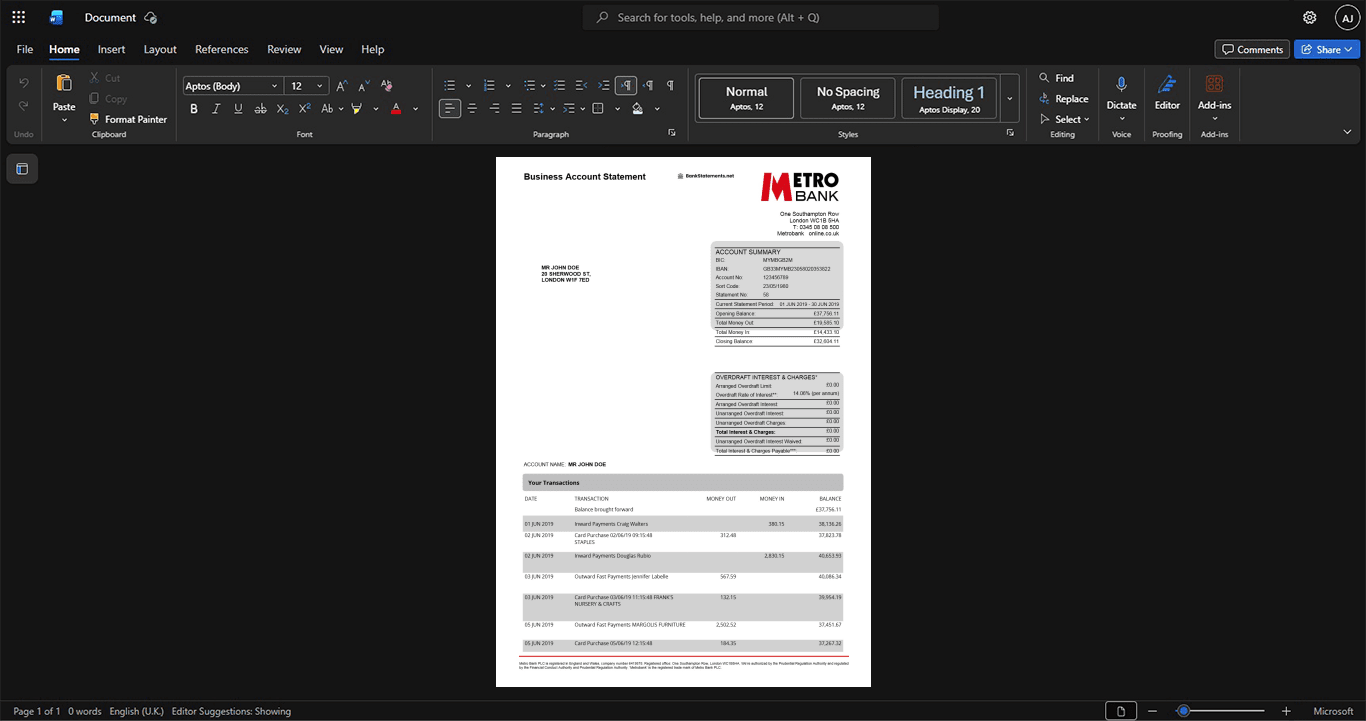The height and width of the screenshot is (721, 1366).
Task: Expand the Paste options arrow
Action: pyautogui.click(x=64, y=120)
